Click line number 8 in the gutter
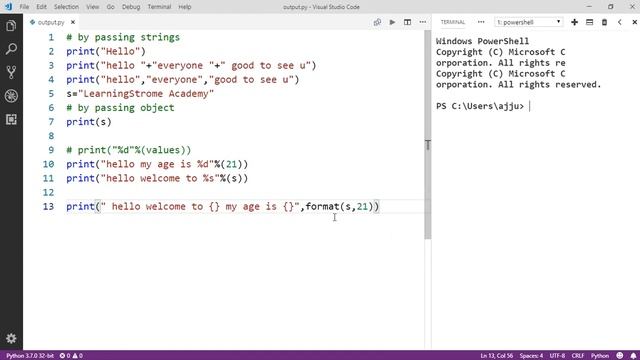This screenshot has width=640, height=360. (51, 136)
